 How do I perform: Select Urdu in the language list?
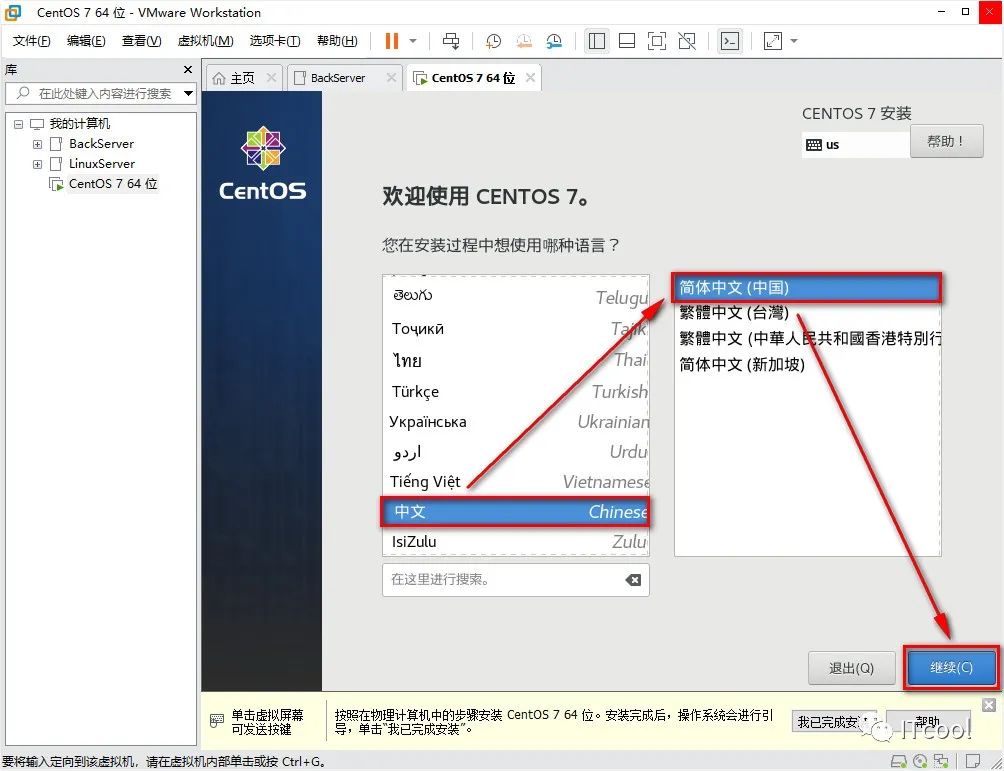click(x=516, y=452)
